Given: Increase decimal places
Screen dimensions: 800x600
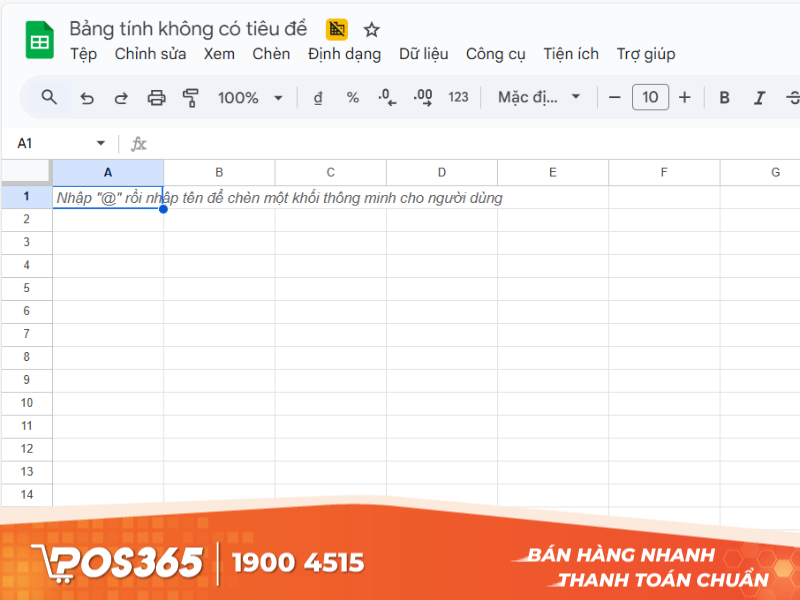Looking at the screenshot, I should tap(422, 97).
